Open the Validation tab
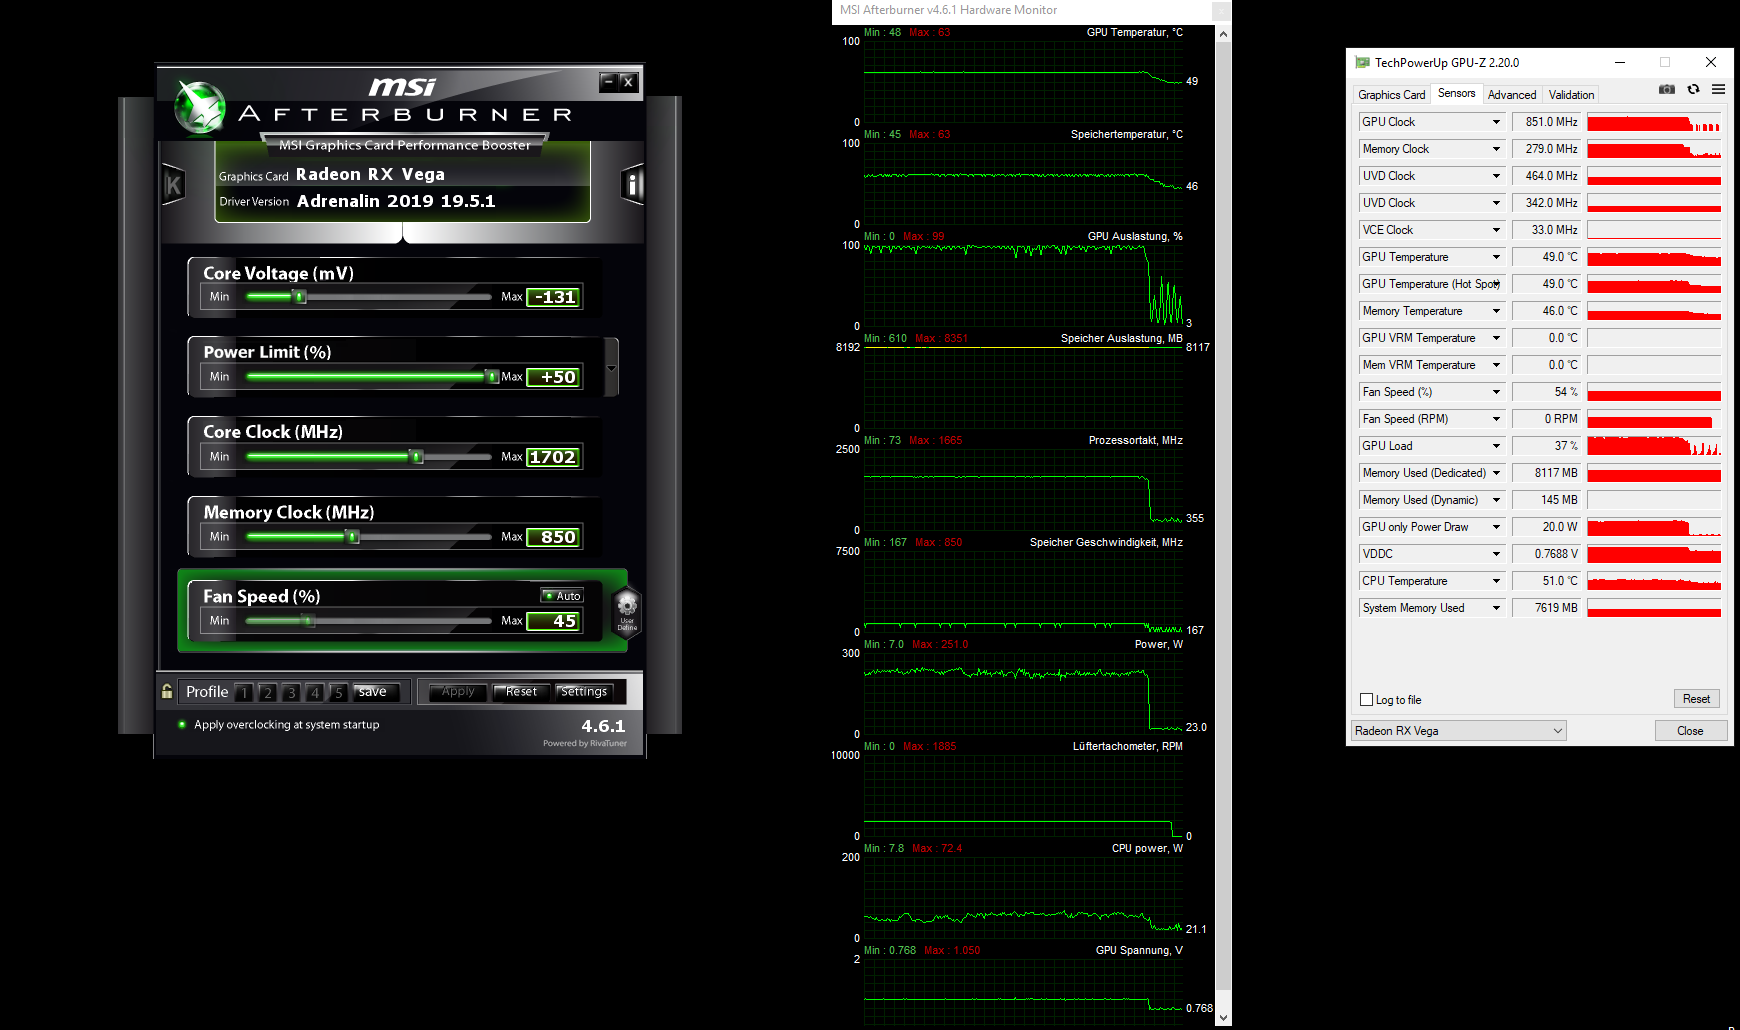Image resolution: width=1740 pixels, height=1030 pixels. coord(1571,95)
